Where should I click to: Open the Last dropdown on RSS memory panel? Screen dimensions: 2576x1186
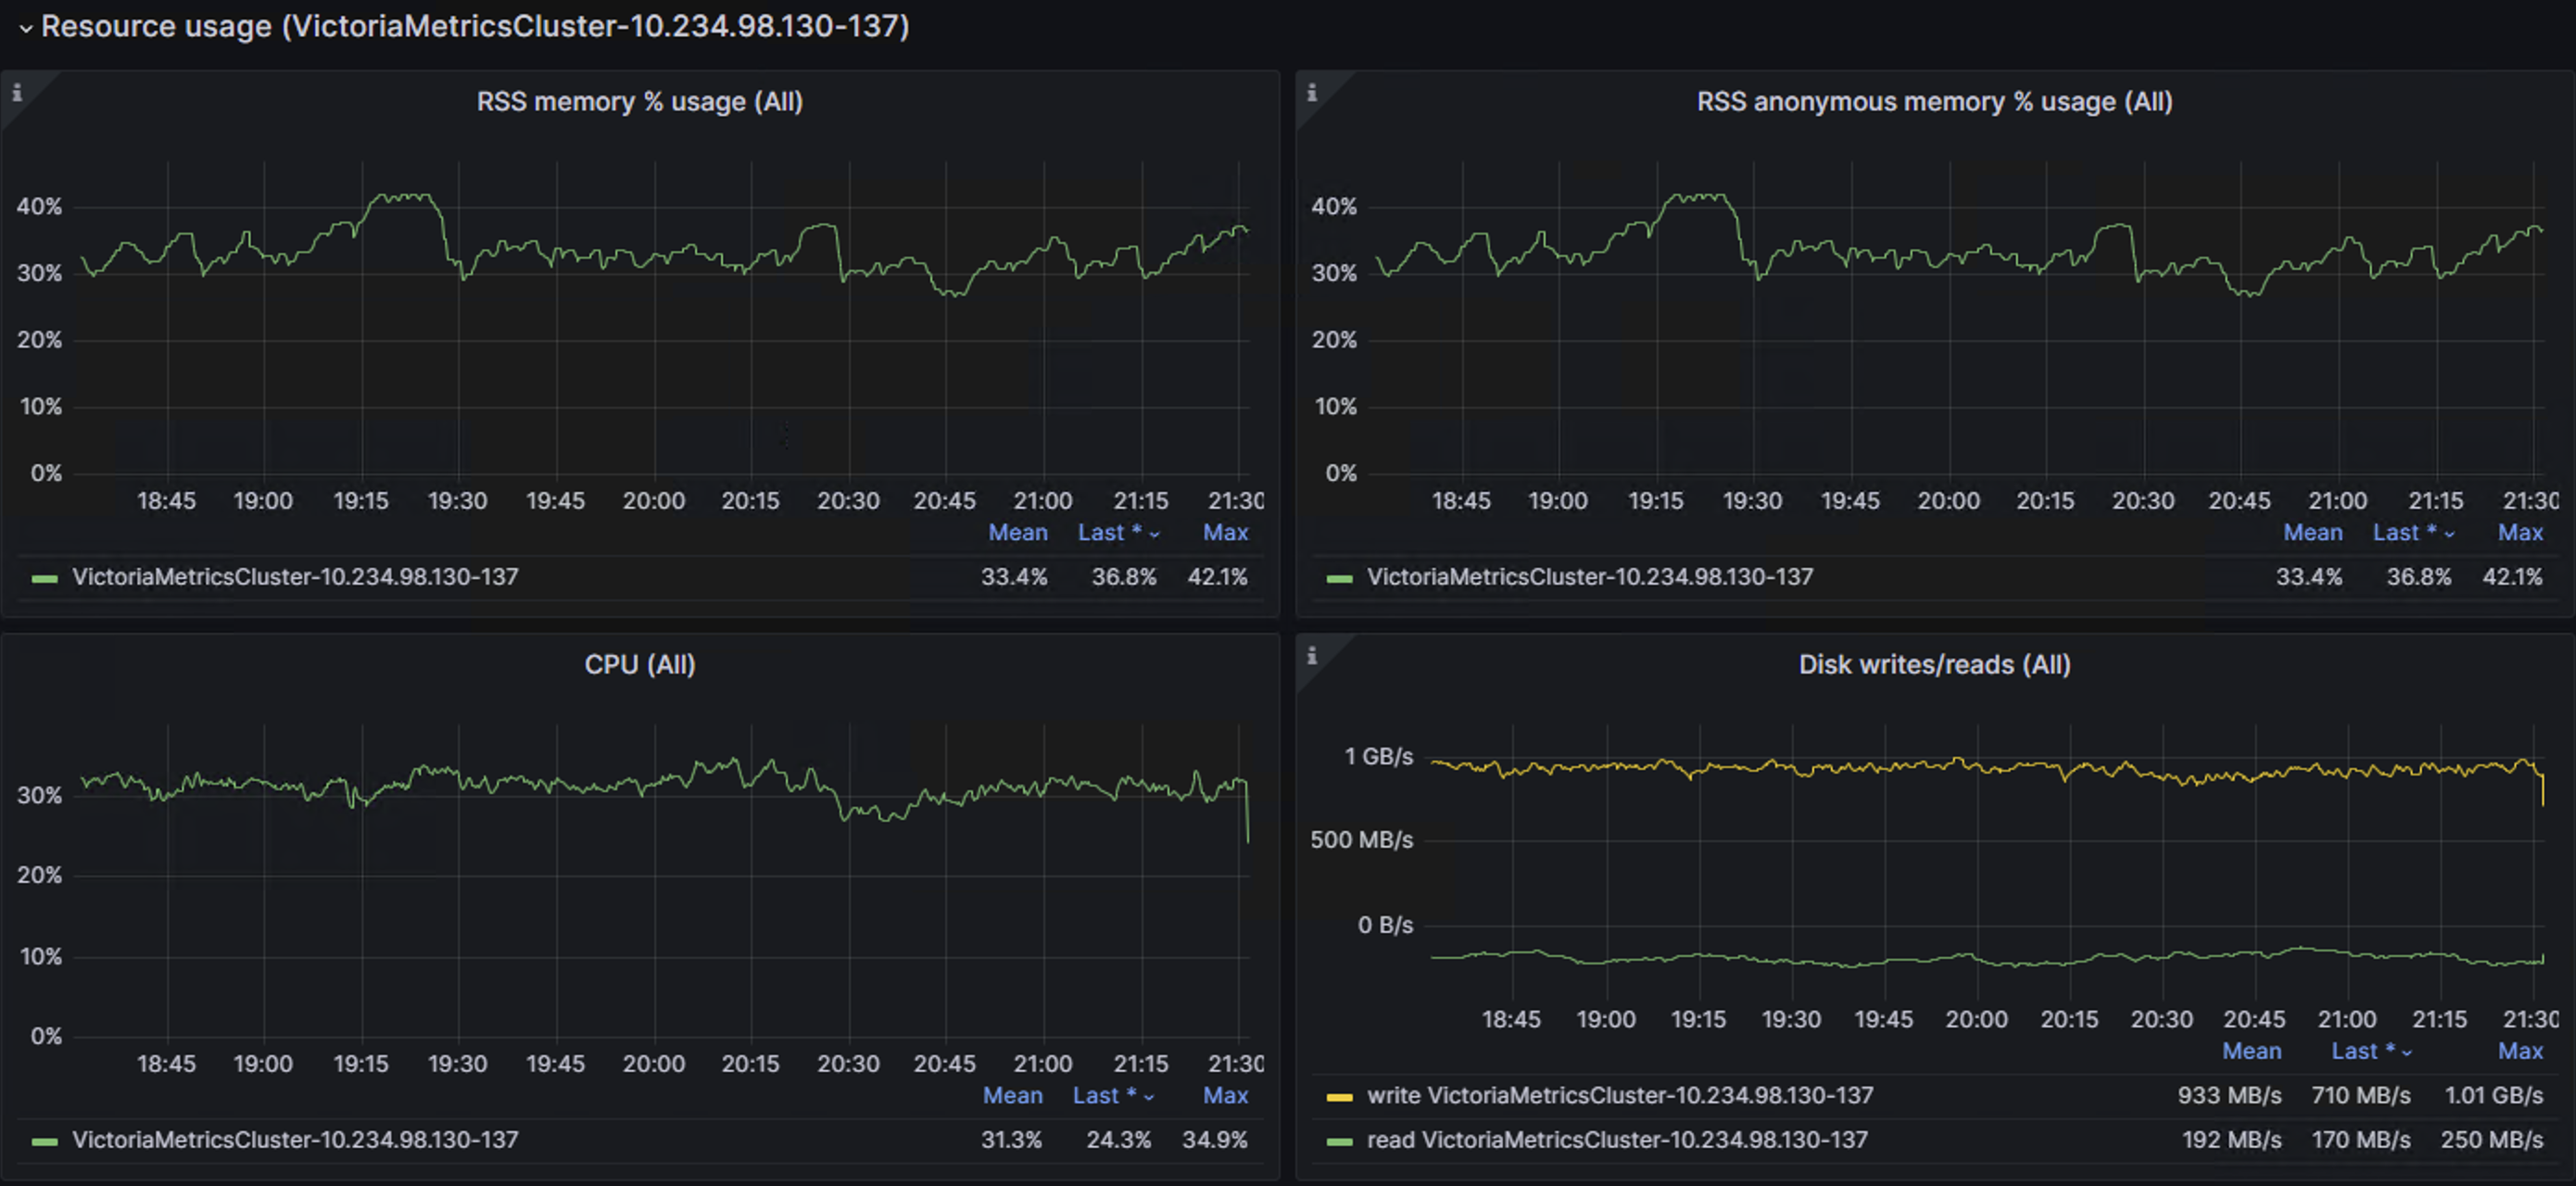tap(1117, 532)
